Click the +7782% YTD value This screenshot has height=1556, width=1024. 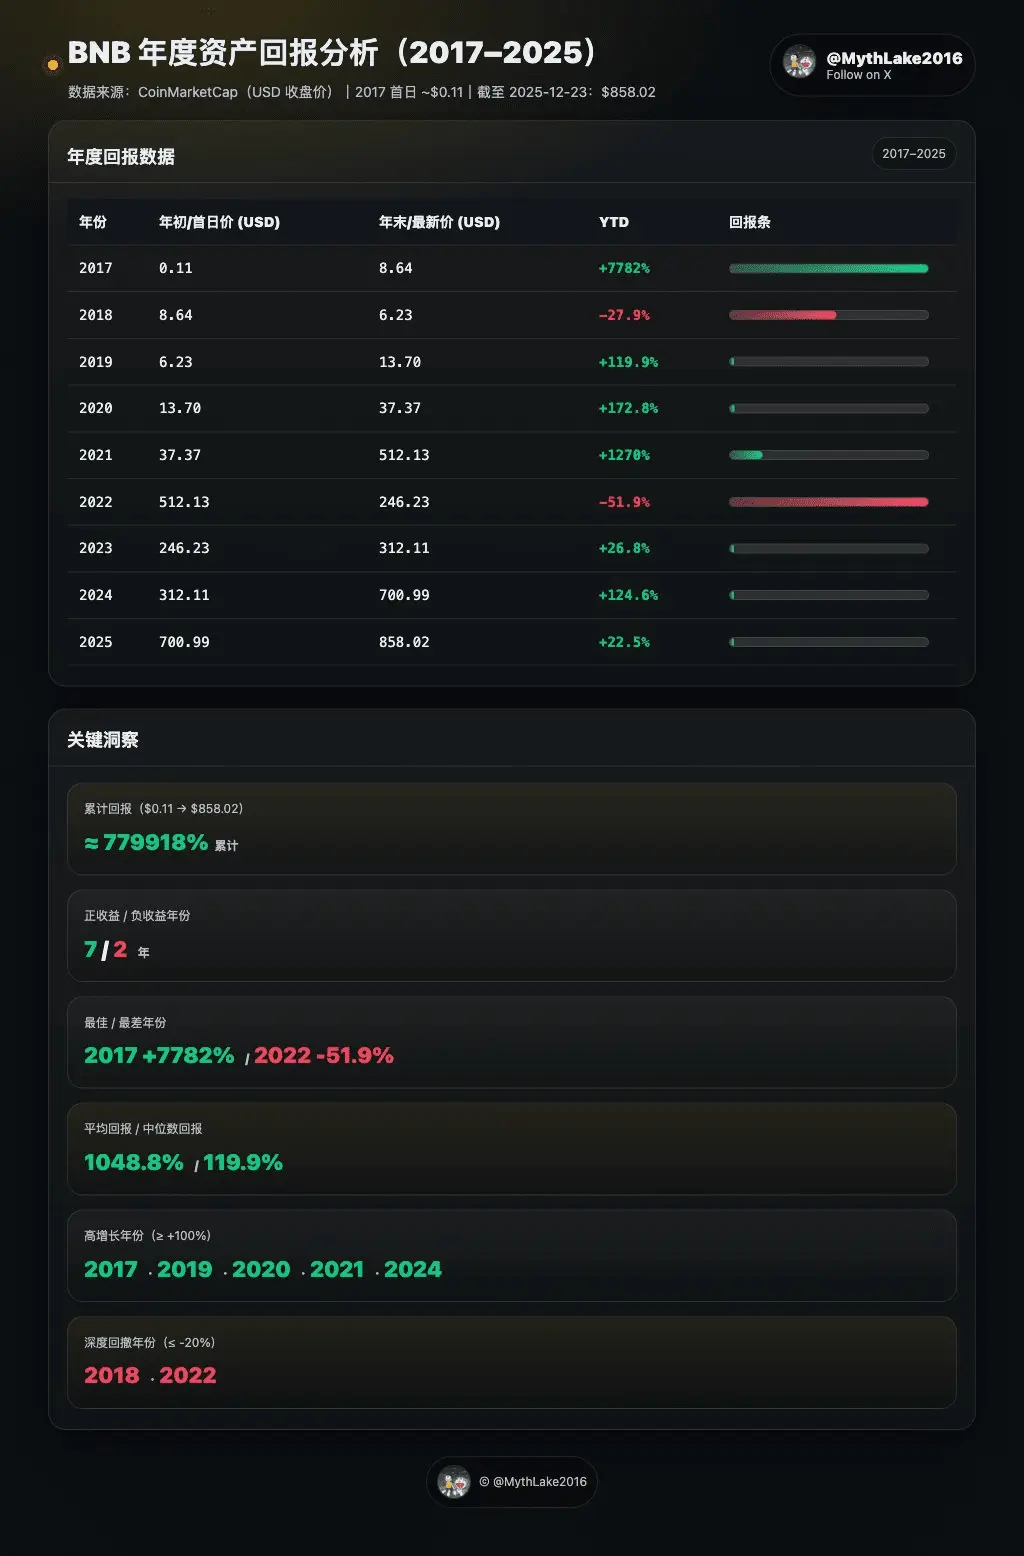624,268
